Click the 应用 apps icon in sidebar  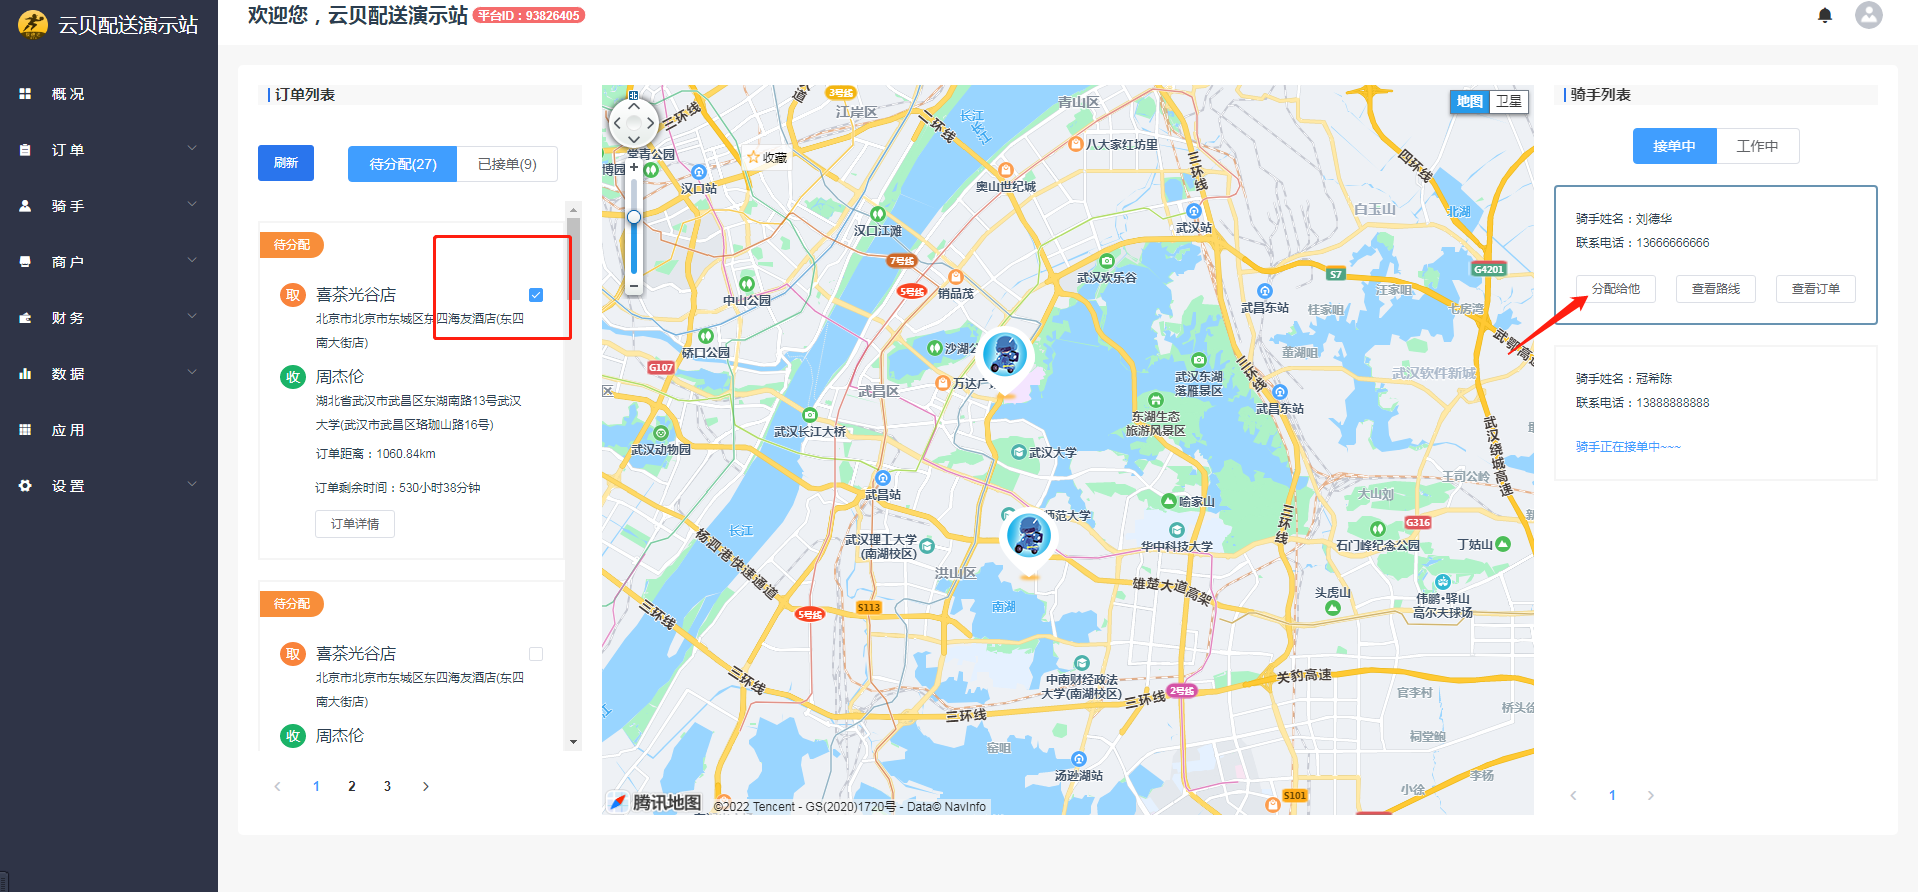pos(25,430)
